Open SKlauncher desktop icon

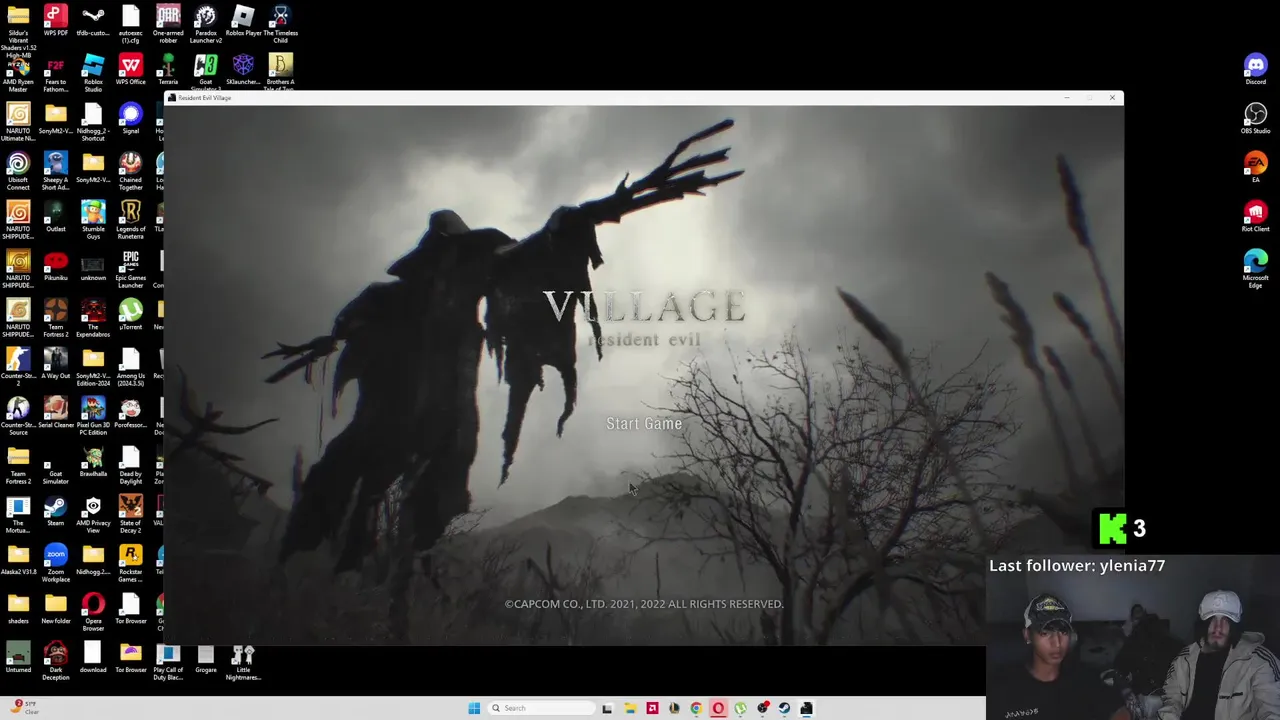[x=243, y=70]
